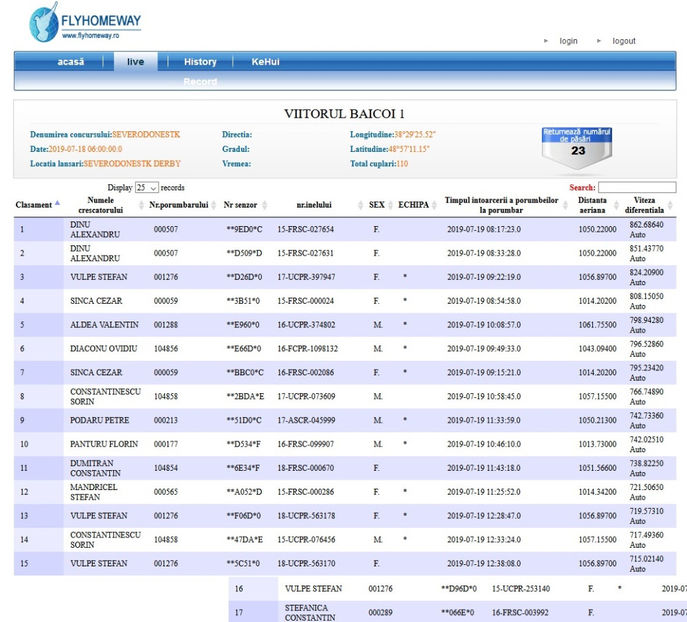Click the Clasament sort arrow icon
This screenshot has height=622, width=687.
pos(57,205)
